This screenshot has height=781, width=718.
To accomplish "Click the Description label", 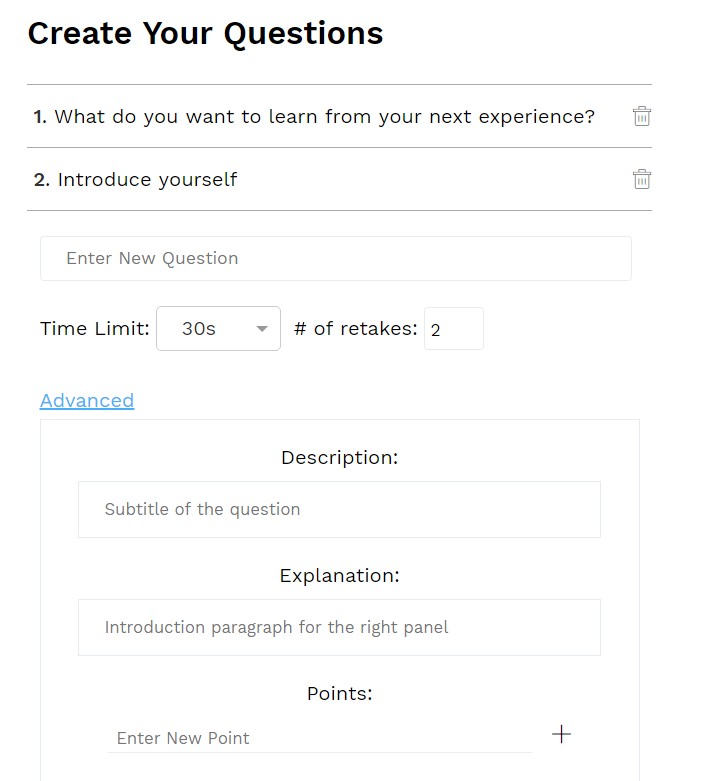I will pos(340,457).
